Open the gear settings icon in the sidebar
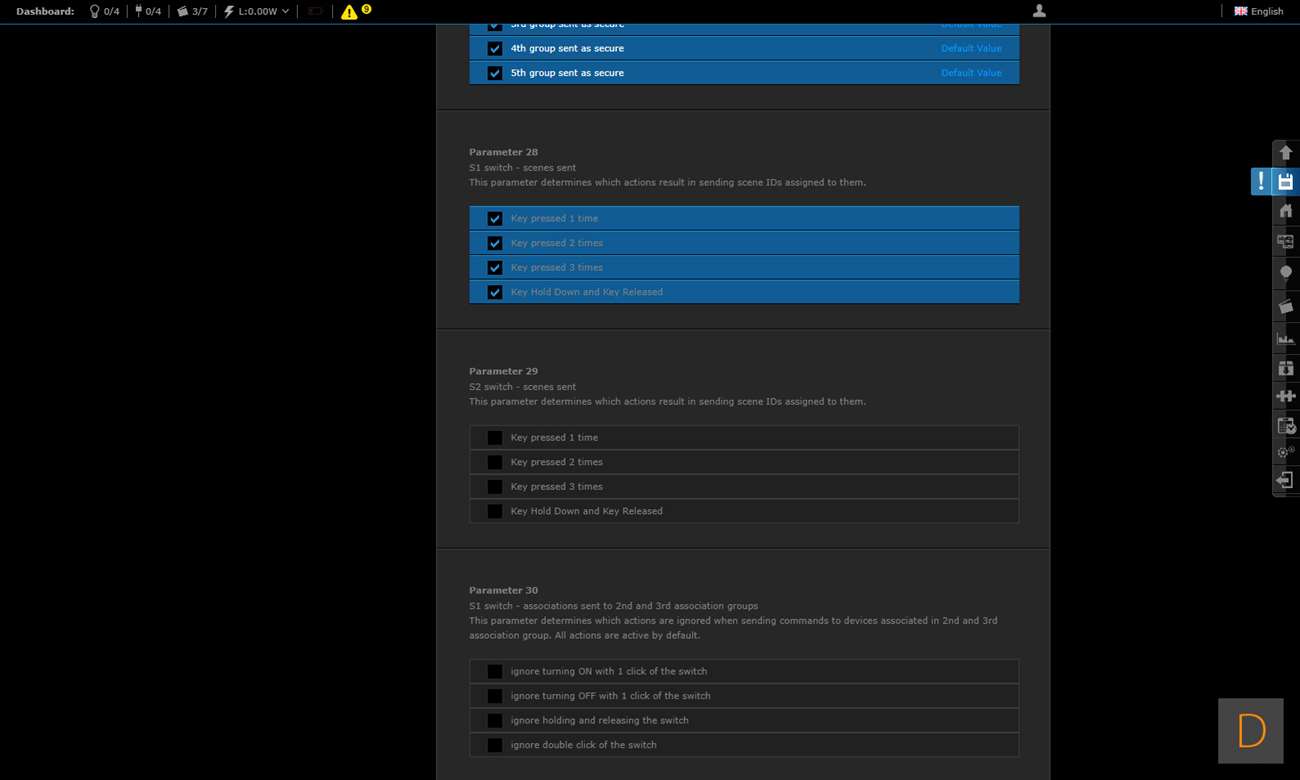Screen dimensions: 1300x780 pyautogui.click(x=1286, y=452)
